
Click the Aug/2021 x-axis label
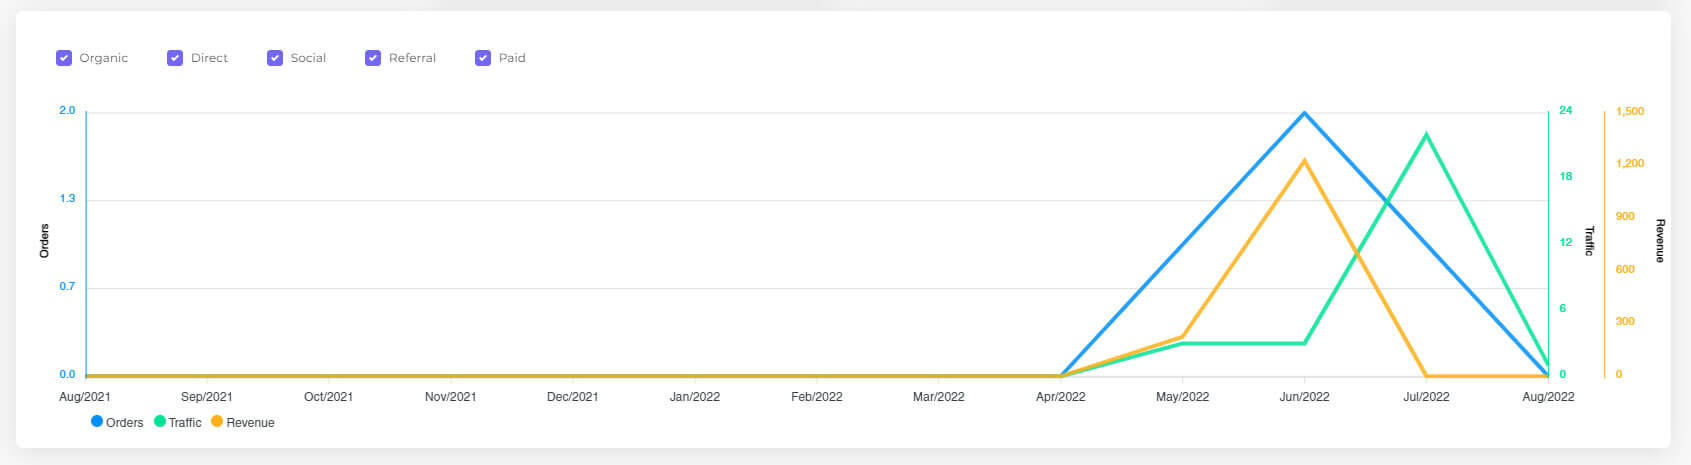click(x=86, y=397)
